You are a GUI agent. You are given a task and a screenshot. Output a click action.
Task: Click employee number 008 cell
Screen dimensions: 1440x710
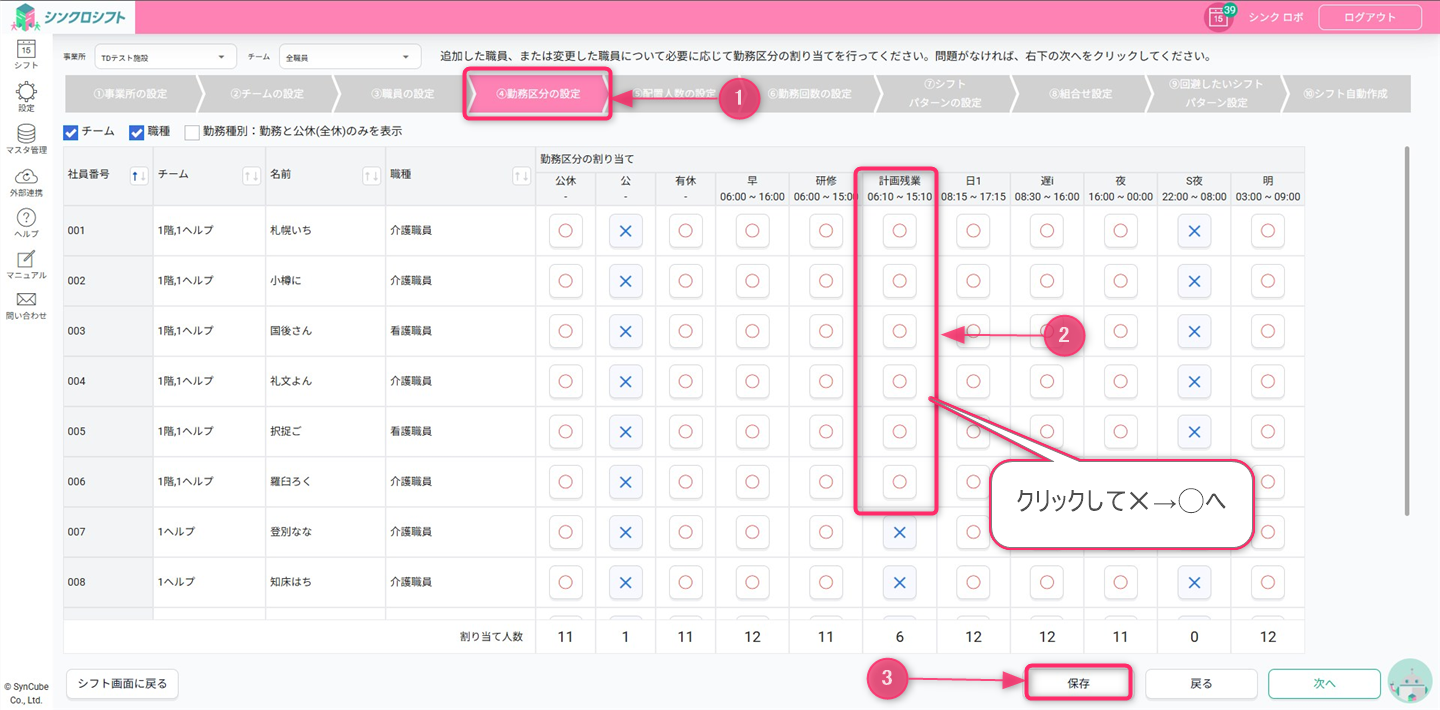point(108,582)
